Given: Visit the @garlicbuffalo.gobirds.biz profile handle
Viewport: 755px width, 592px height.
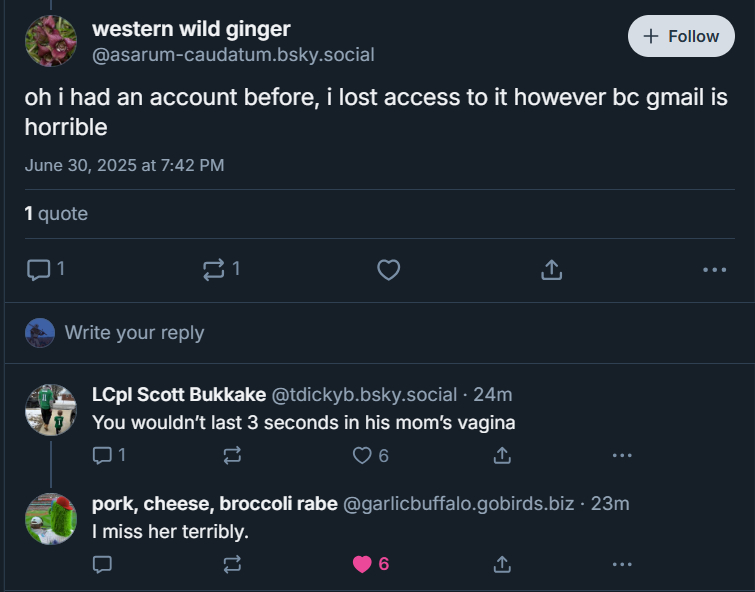Looking at the screenshot, I should (x=458, y=503).
